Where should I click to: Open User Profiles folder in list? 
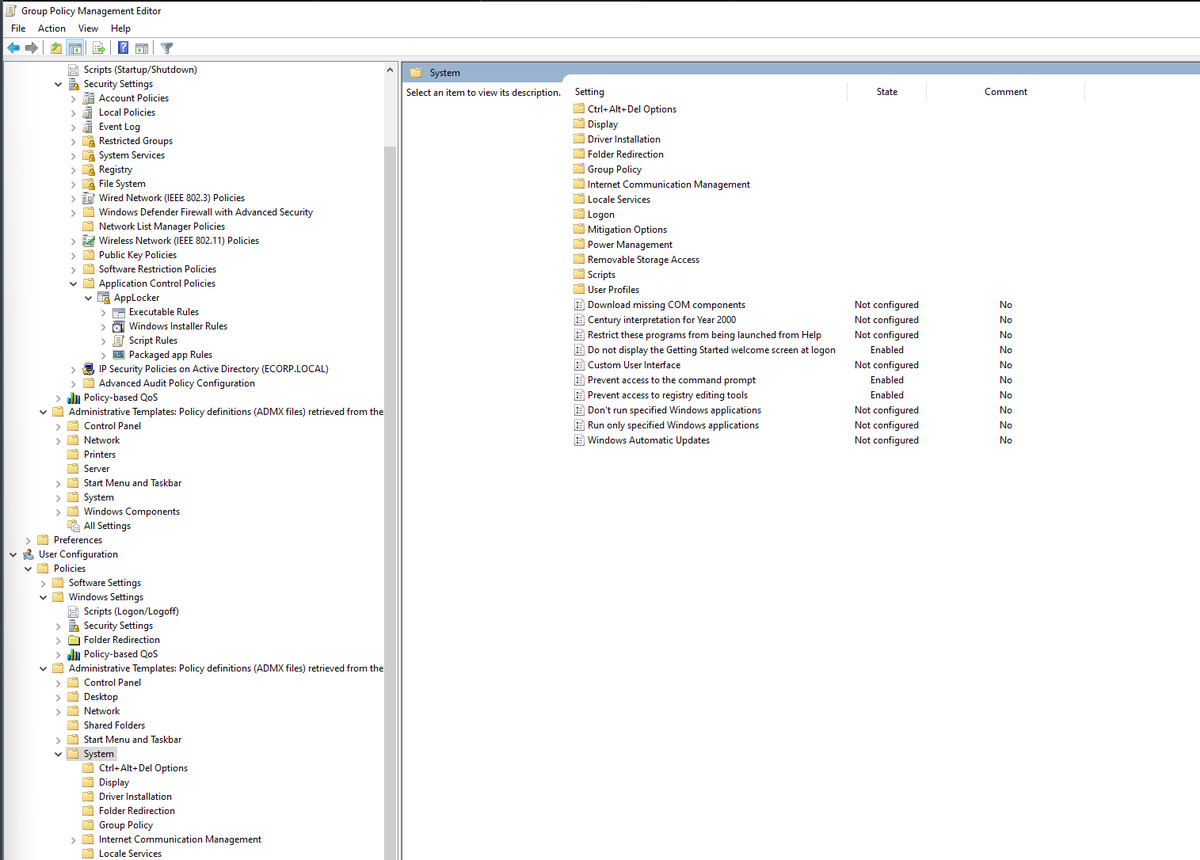pyautogui.click(x=613, y=290)
